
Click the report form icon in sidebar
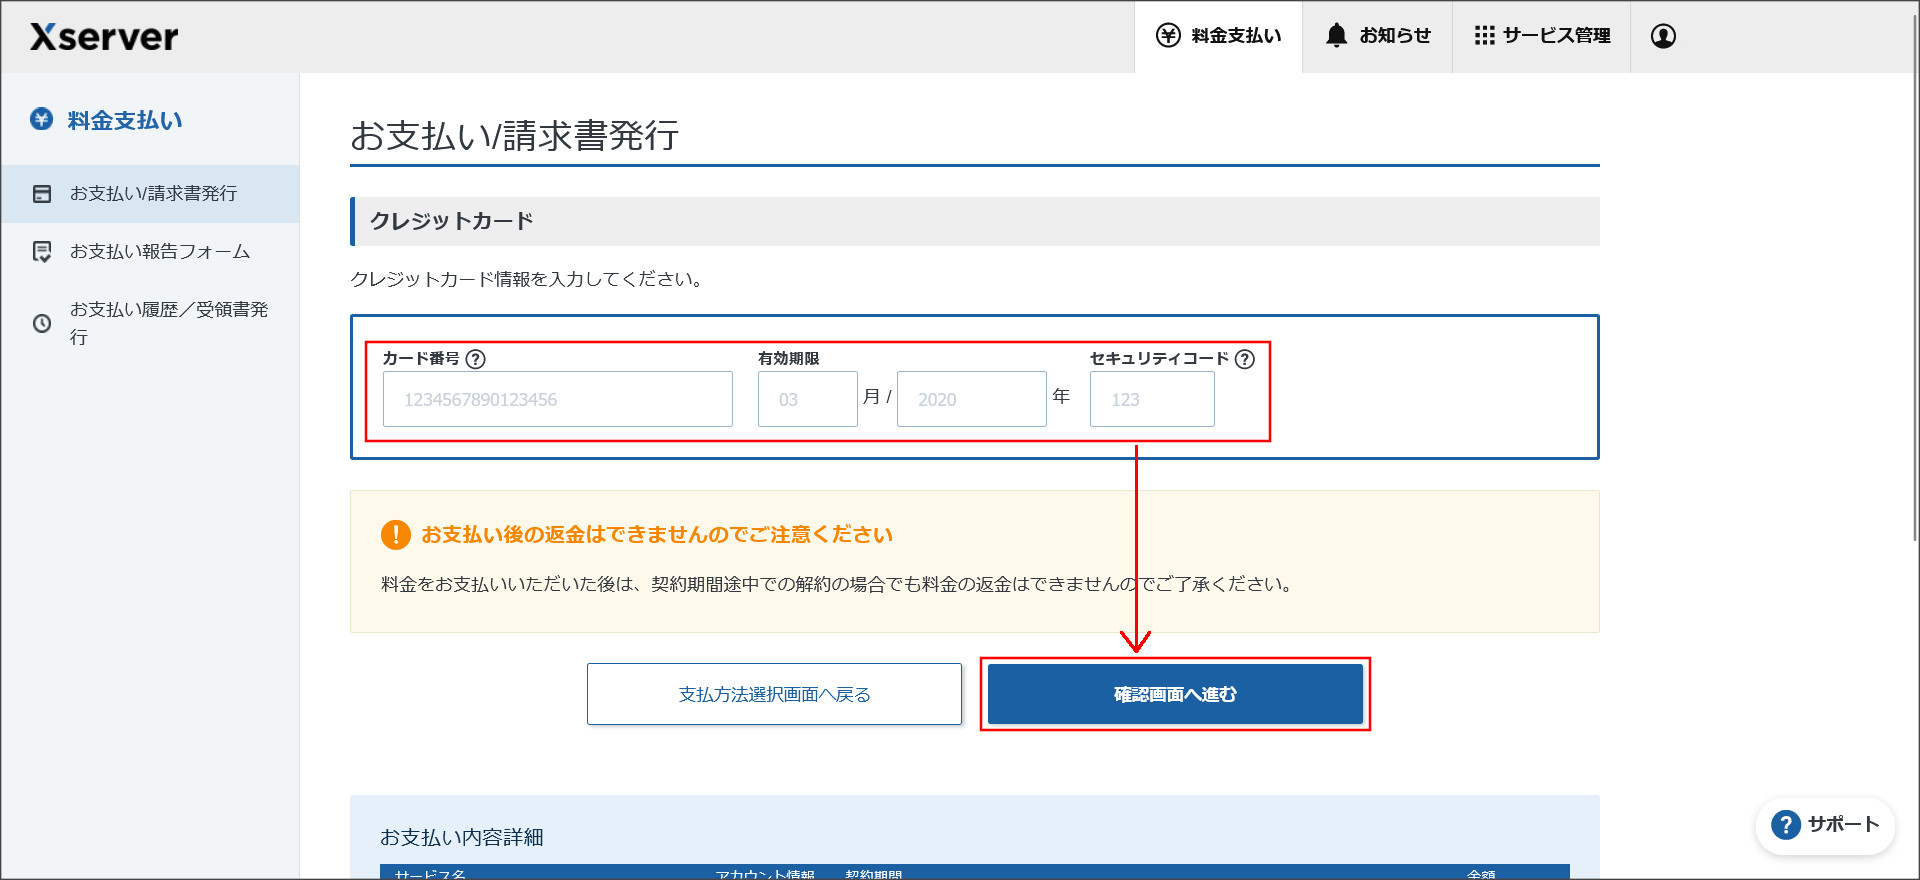pyautogui.click(x=42, y=252)
